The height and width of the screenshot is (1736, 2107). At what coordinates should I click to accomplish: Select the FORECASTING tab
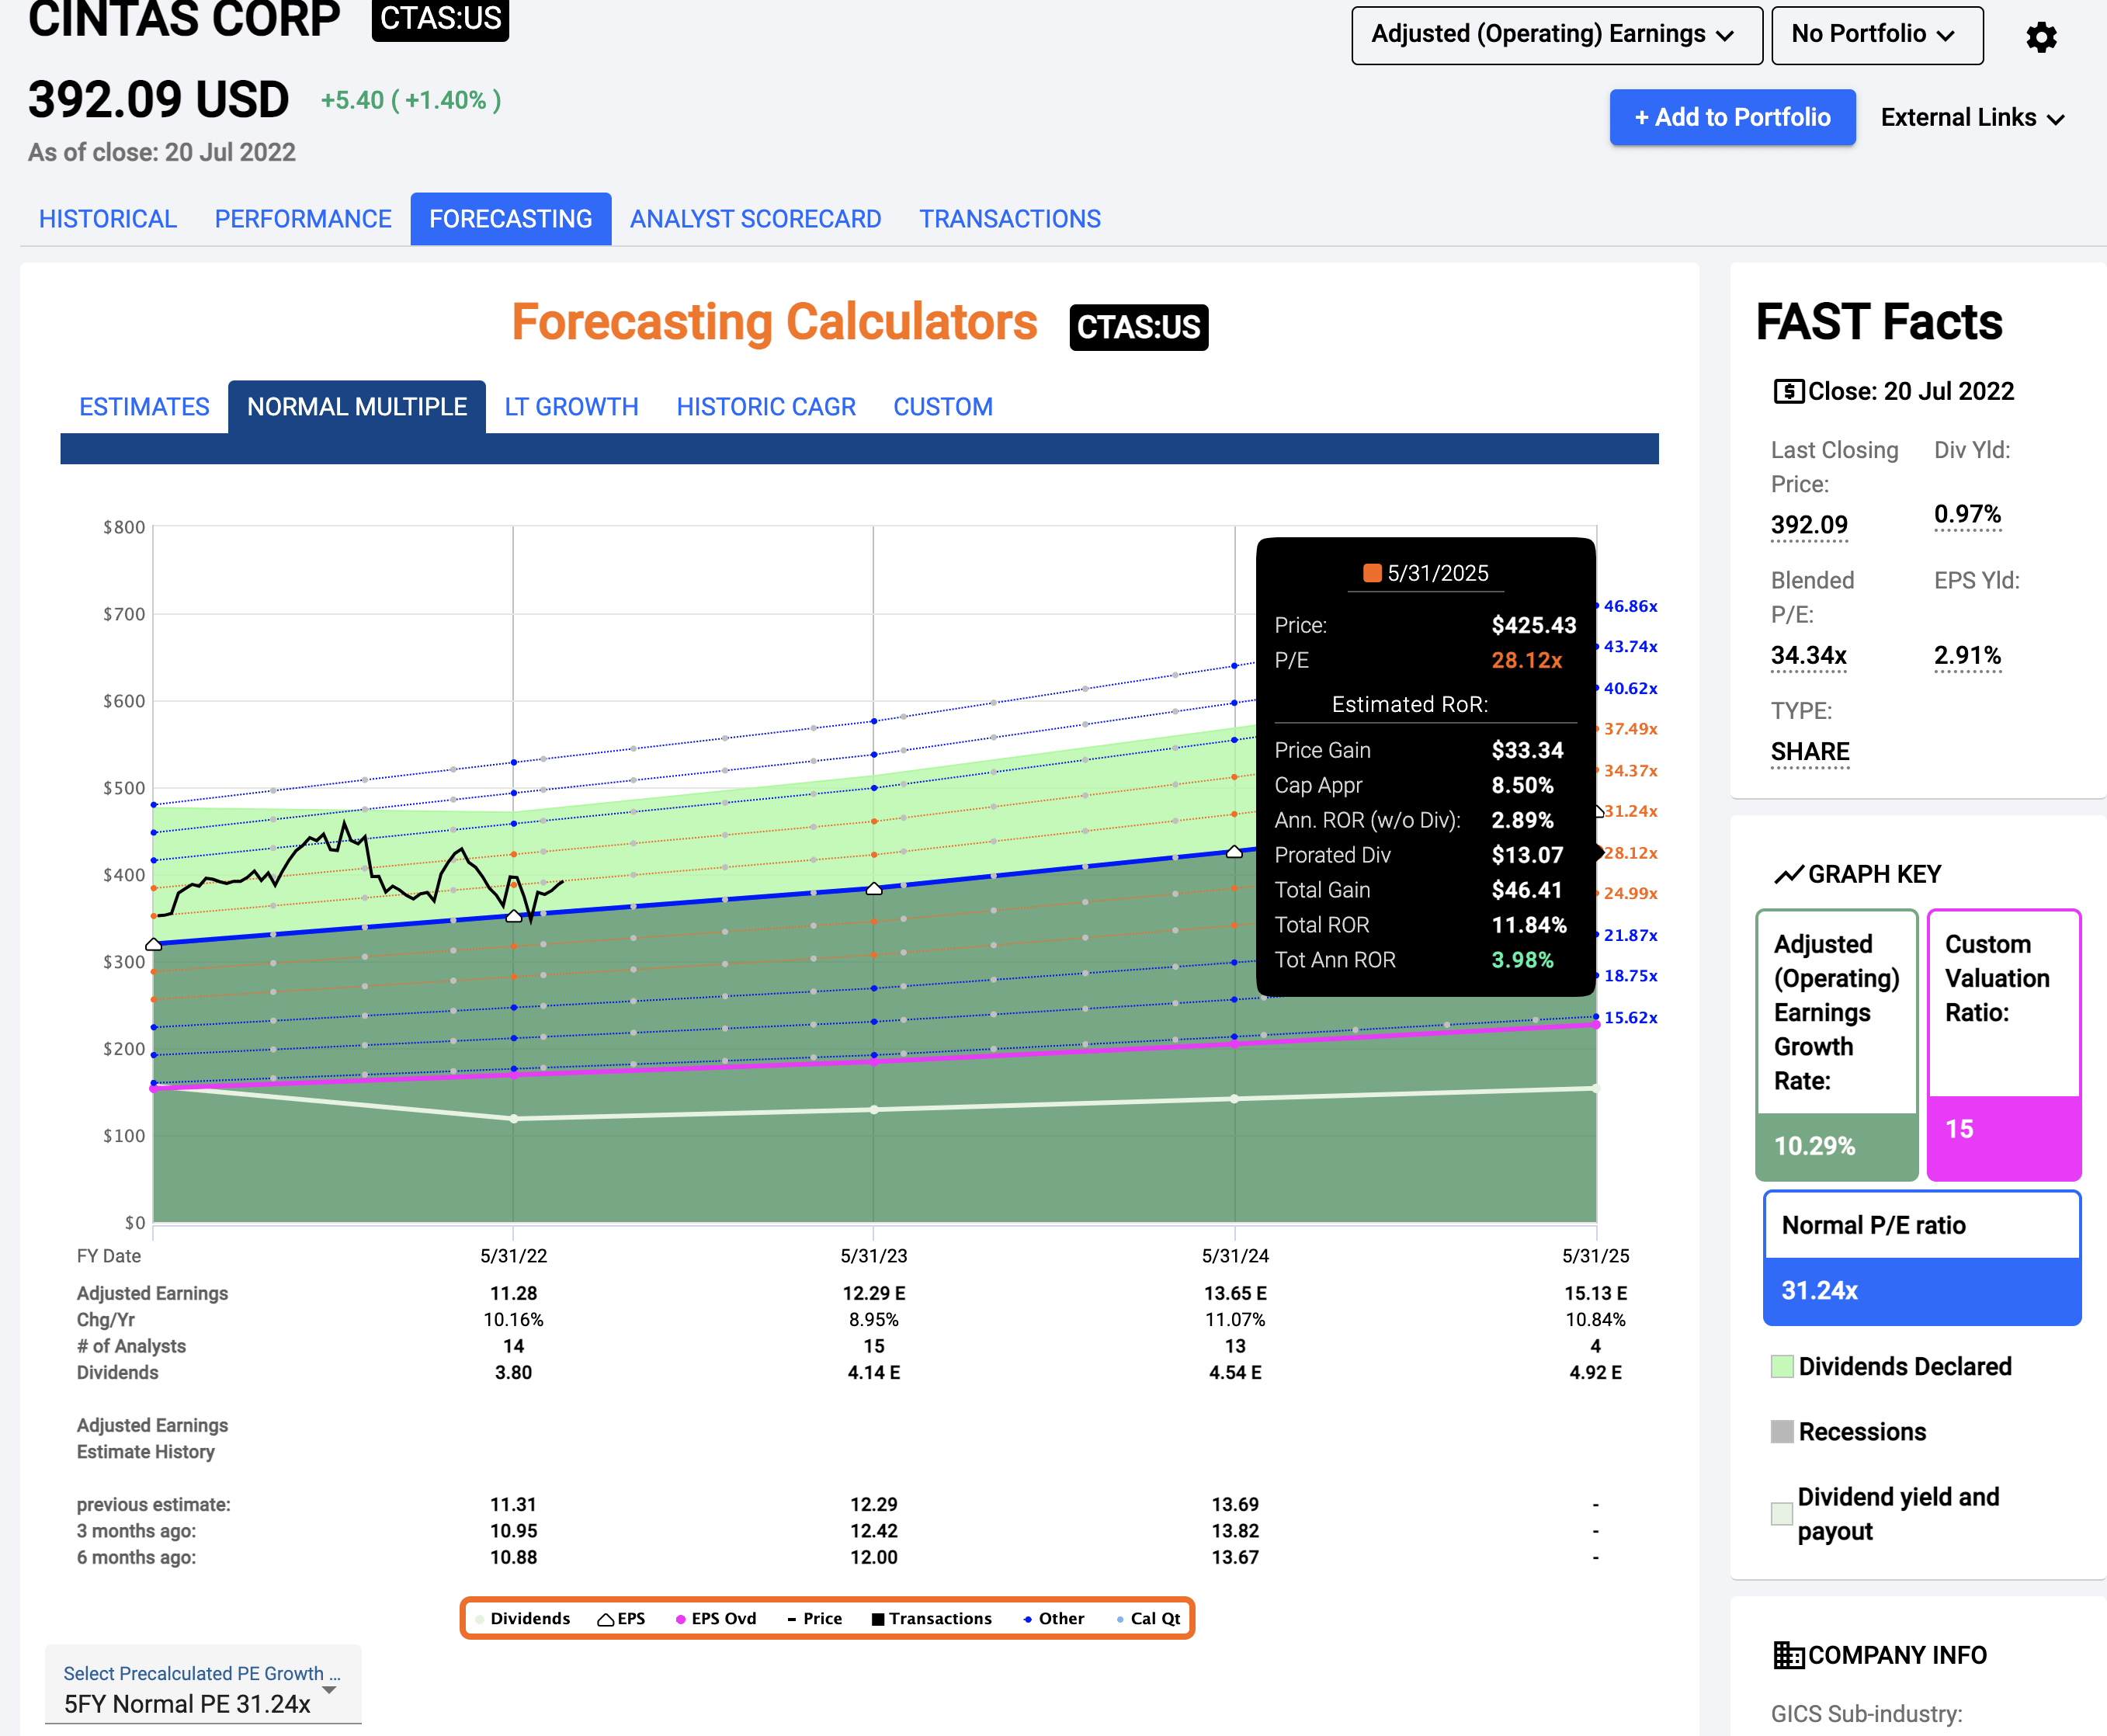511,219
